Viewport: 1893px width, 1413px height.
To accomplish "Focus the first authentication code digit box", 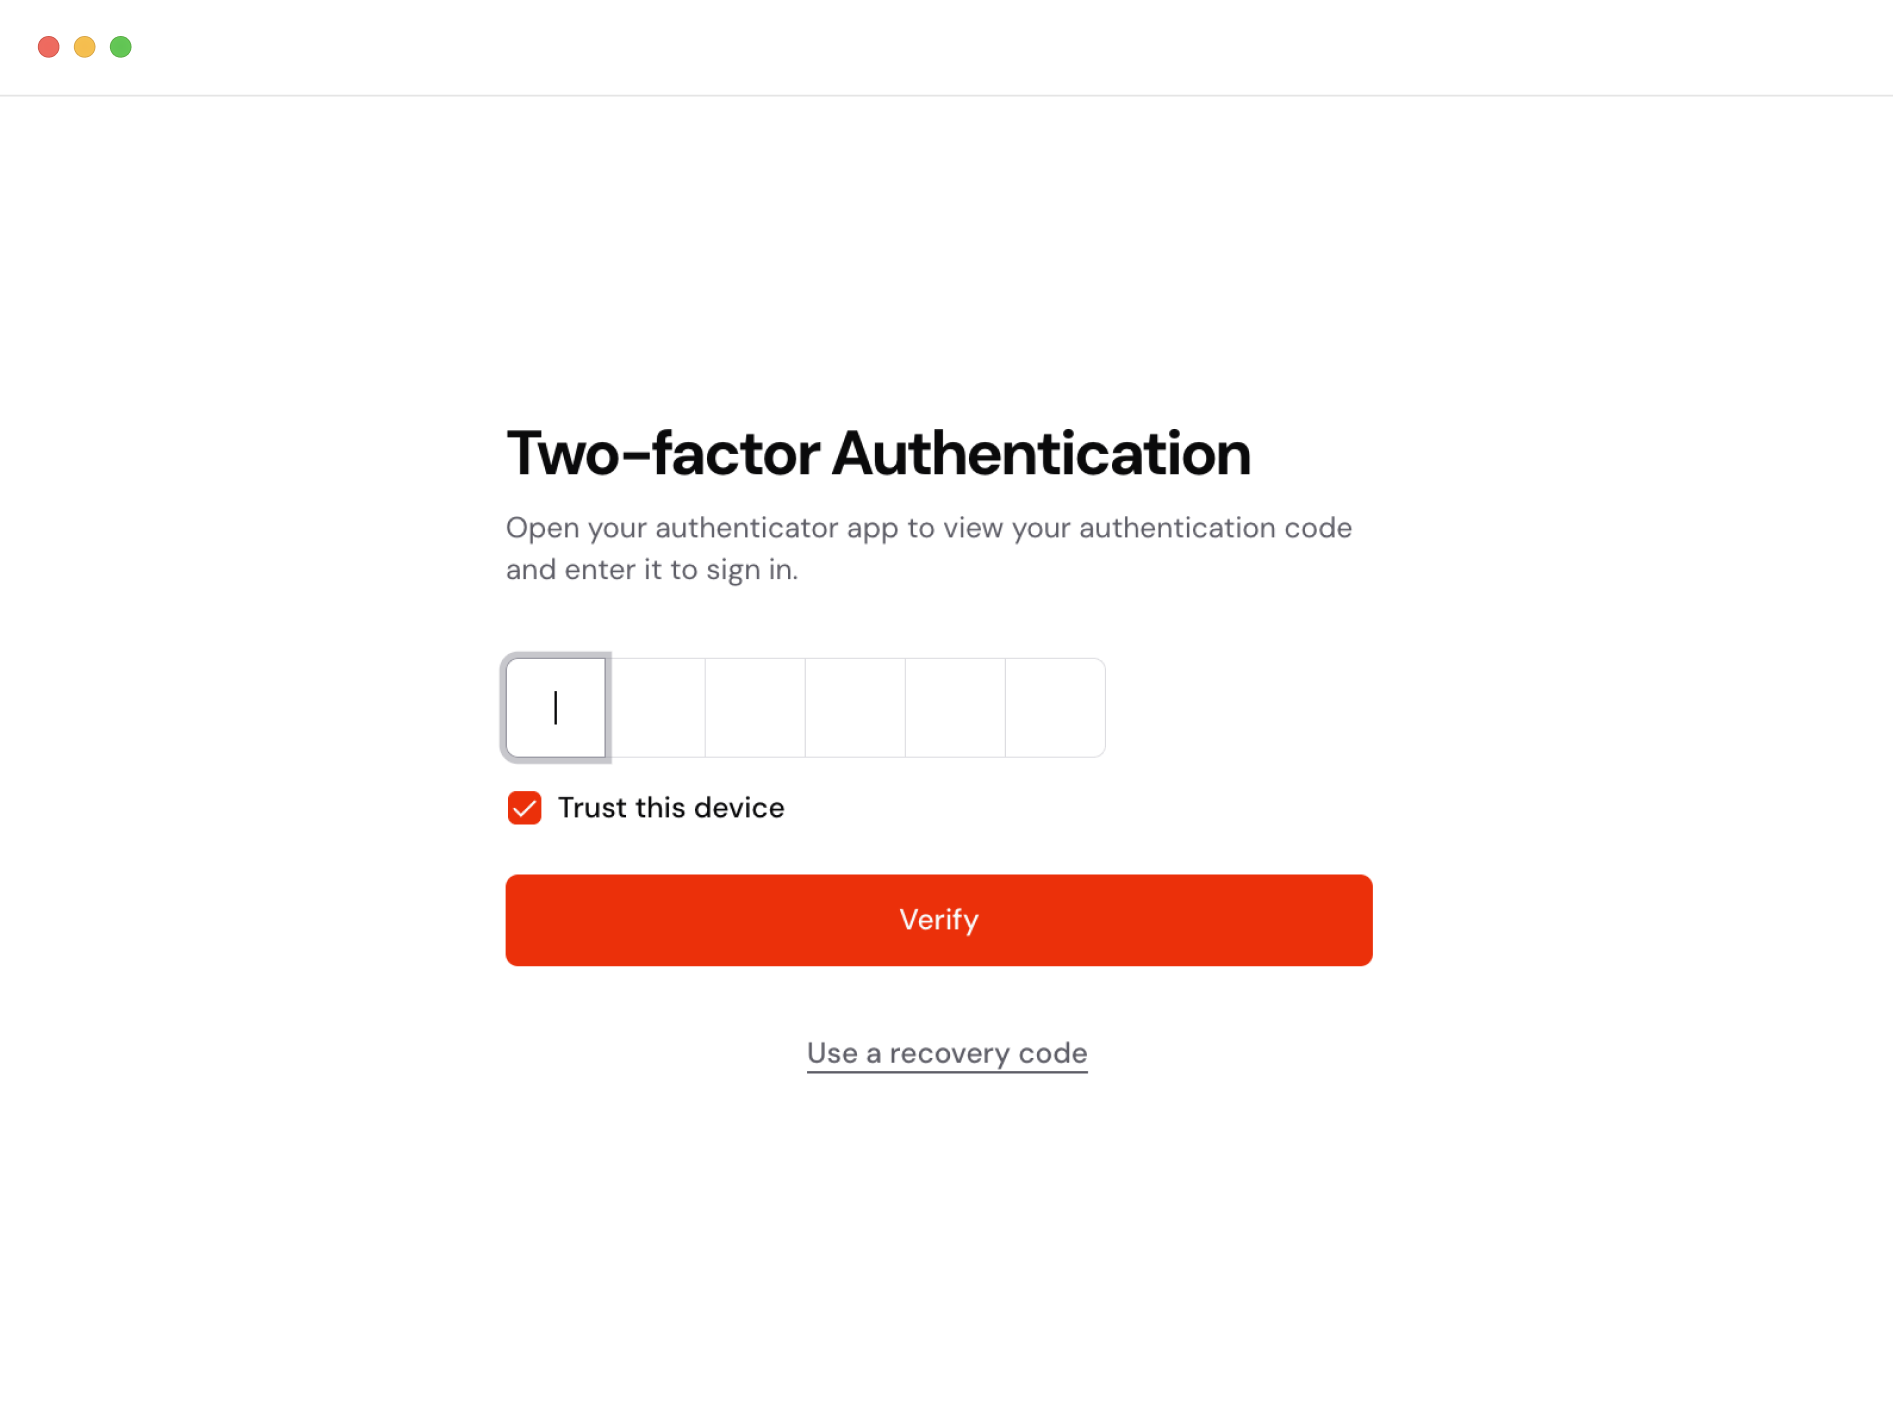I will point(556,708).
